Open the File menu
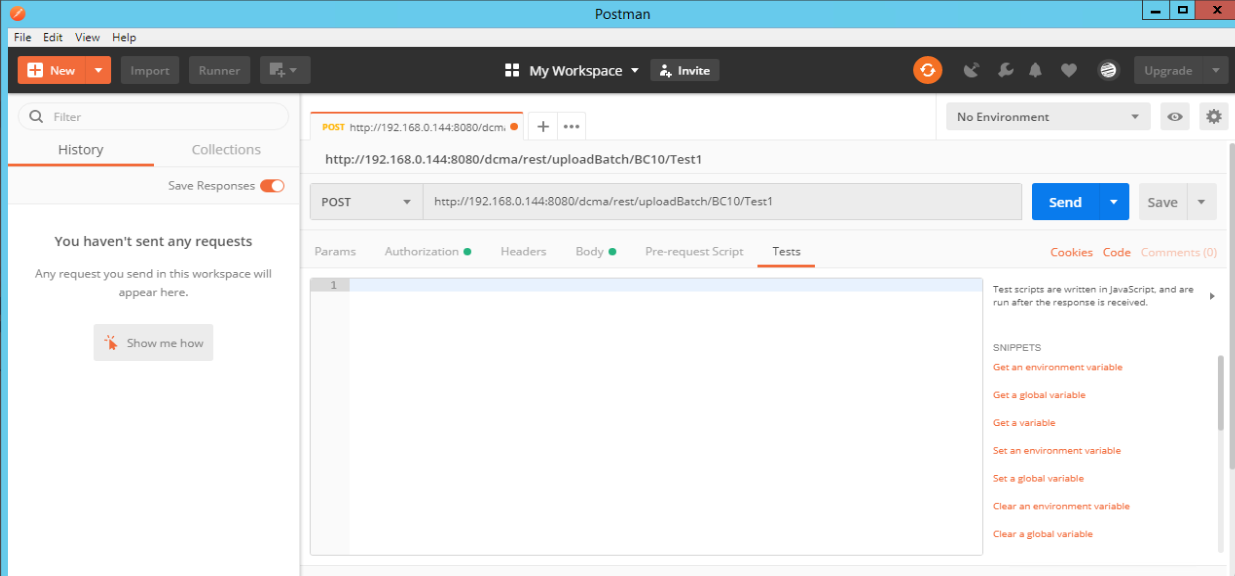 (x=22, y=37)
